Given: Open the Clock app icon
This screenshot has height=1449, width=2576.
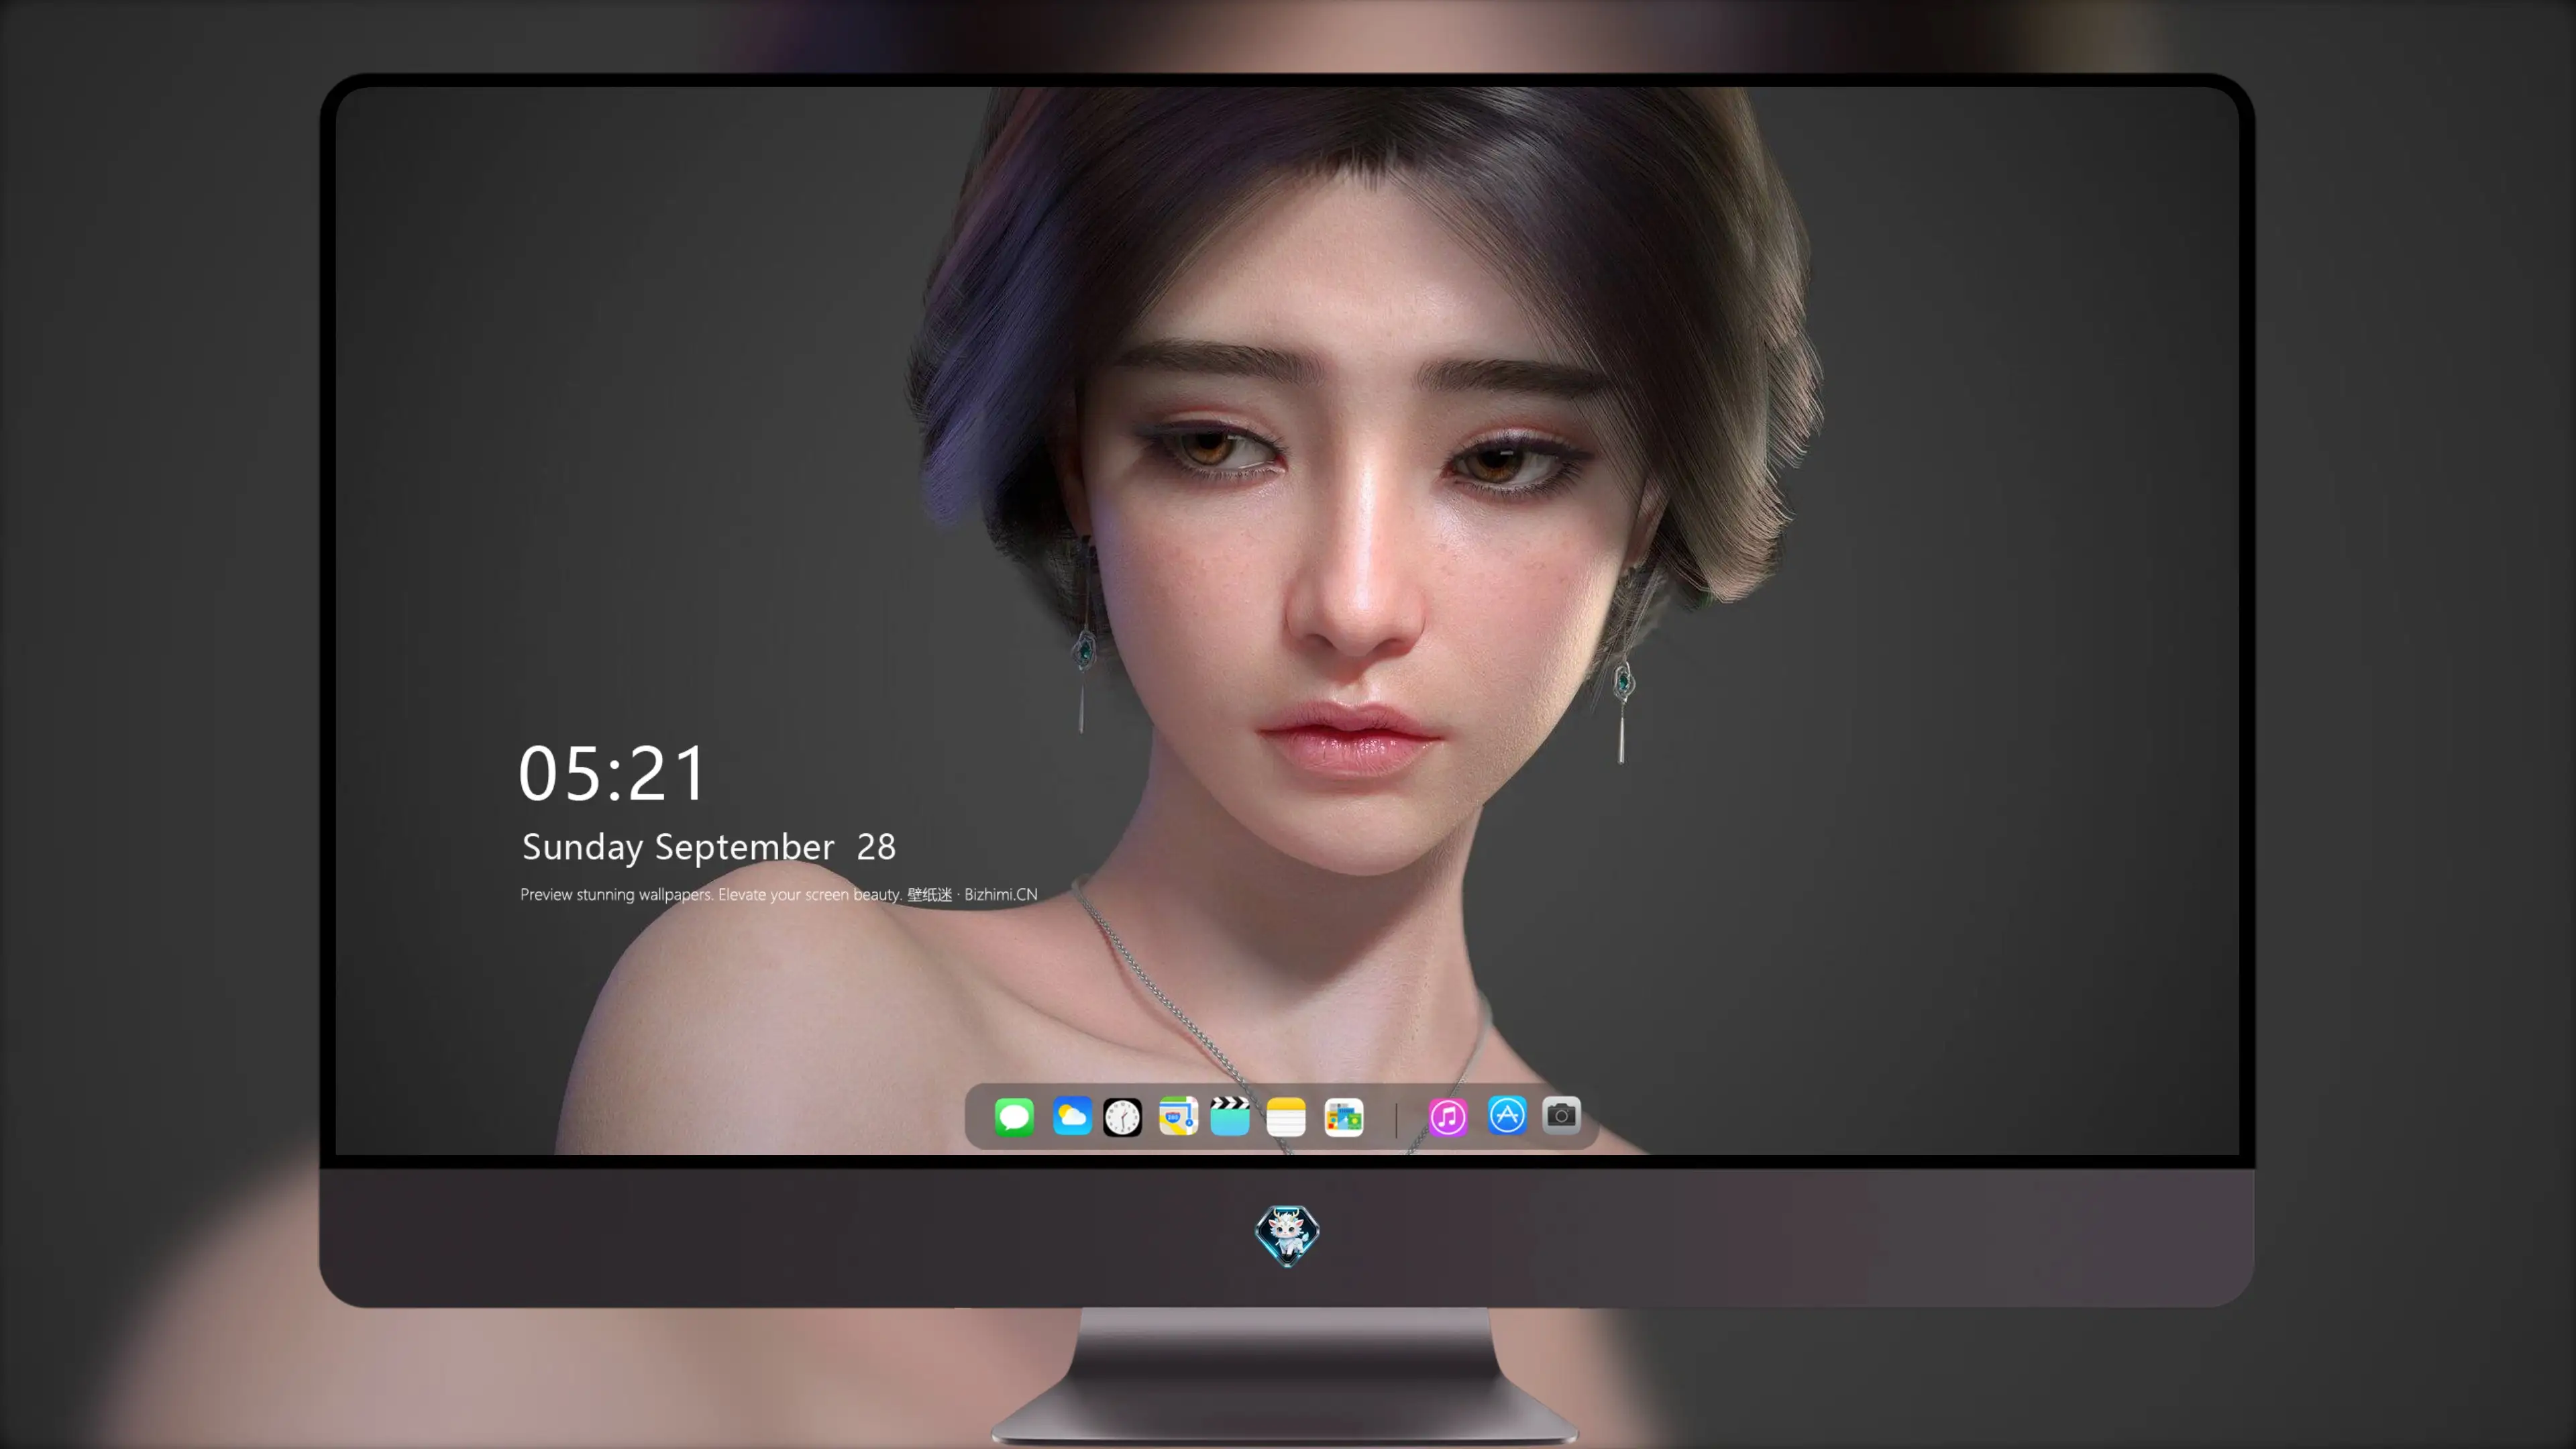Looking at the screenshot, I should coord(1122,1117).
